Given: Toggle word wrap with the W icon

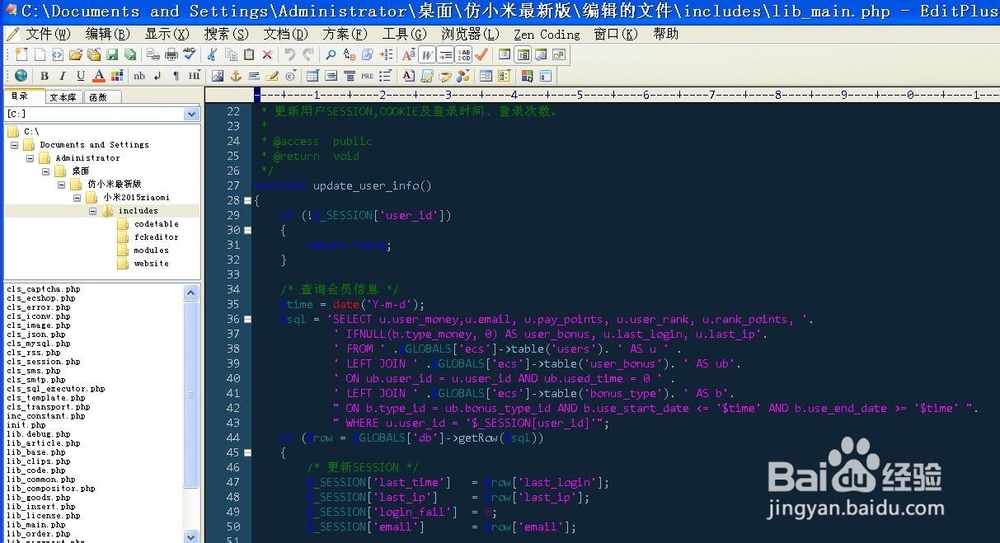Looking at the screenshot, I should [x=427, y=55].
